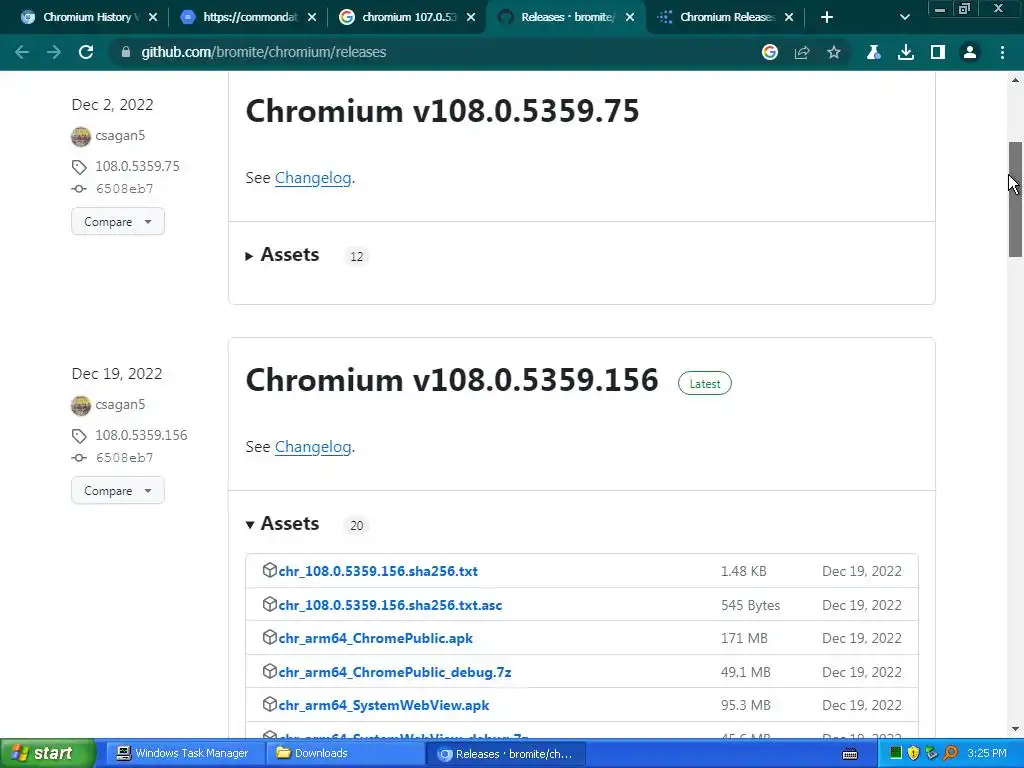Close the commondatastorage tab

coord(312,17)
